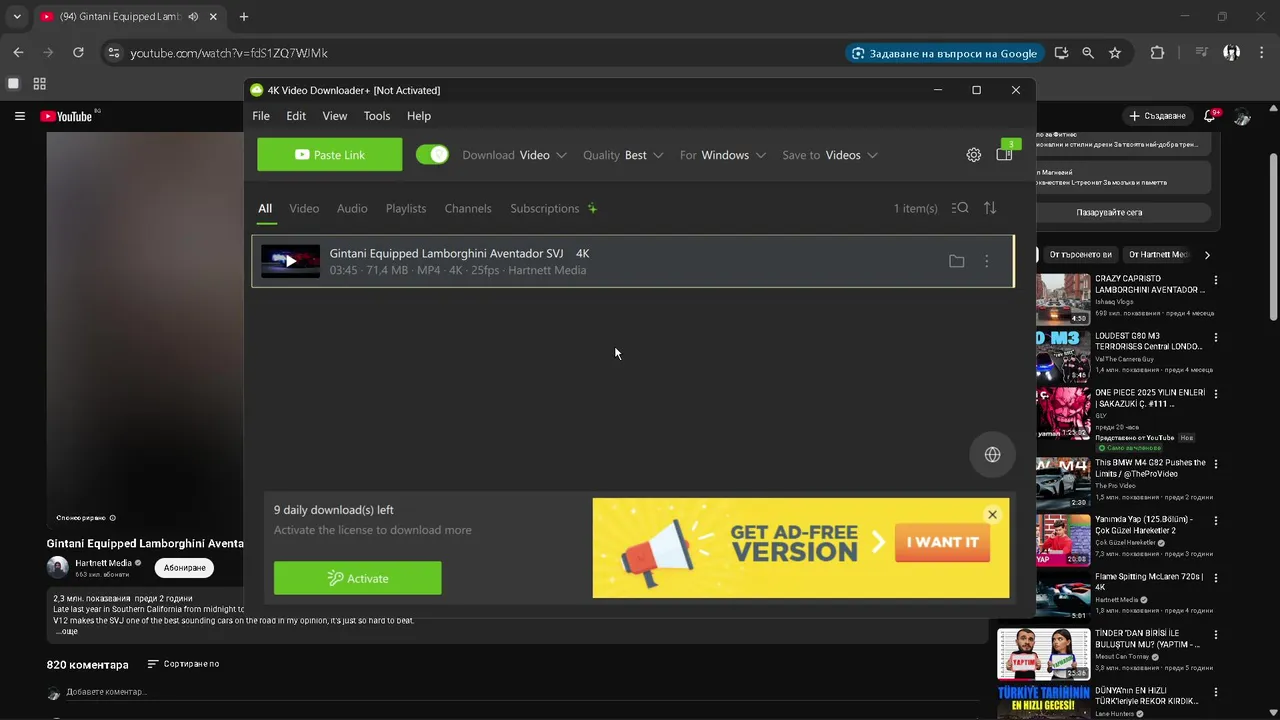Open the File menu in 4K Video Downloader
This screenshot has height=720, width=1280.
[x=261, y=116]
